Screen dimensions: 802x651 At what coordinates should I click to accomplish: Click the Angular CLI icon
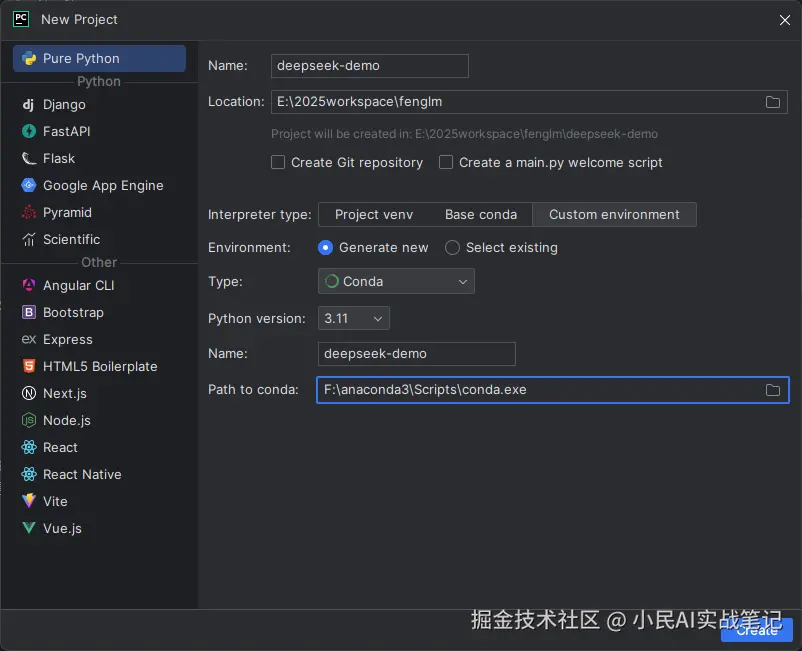29,285
